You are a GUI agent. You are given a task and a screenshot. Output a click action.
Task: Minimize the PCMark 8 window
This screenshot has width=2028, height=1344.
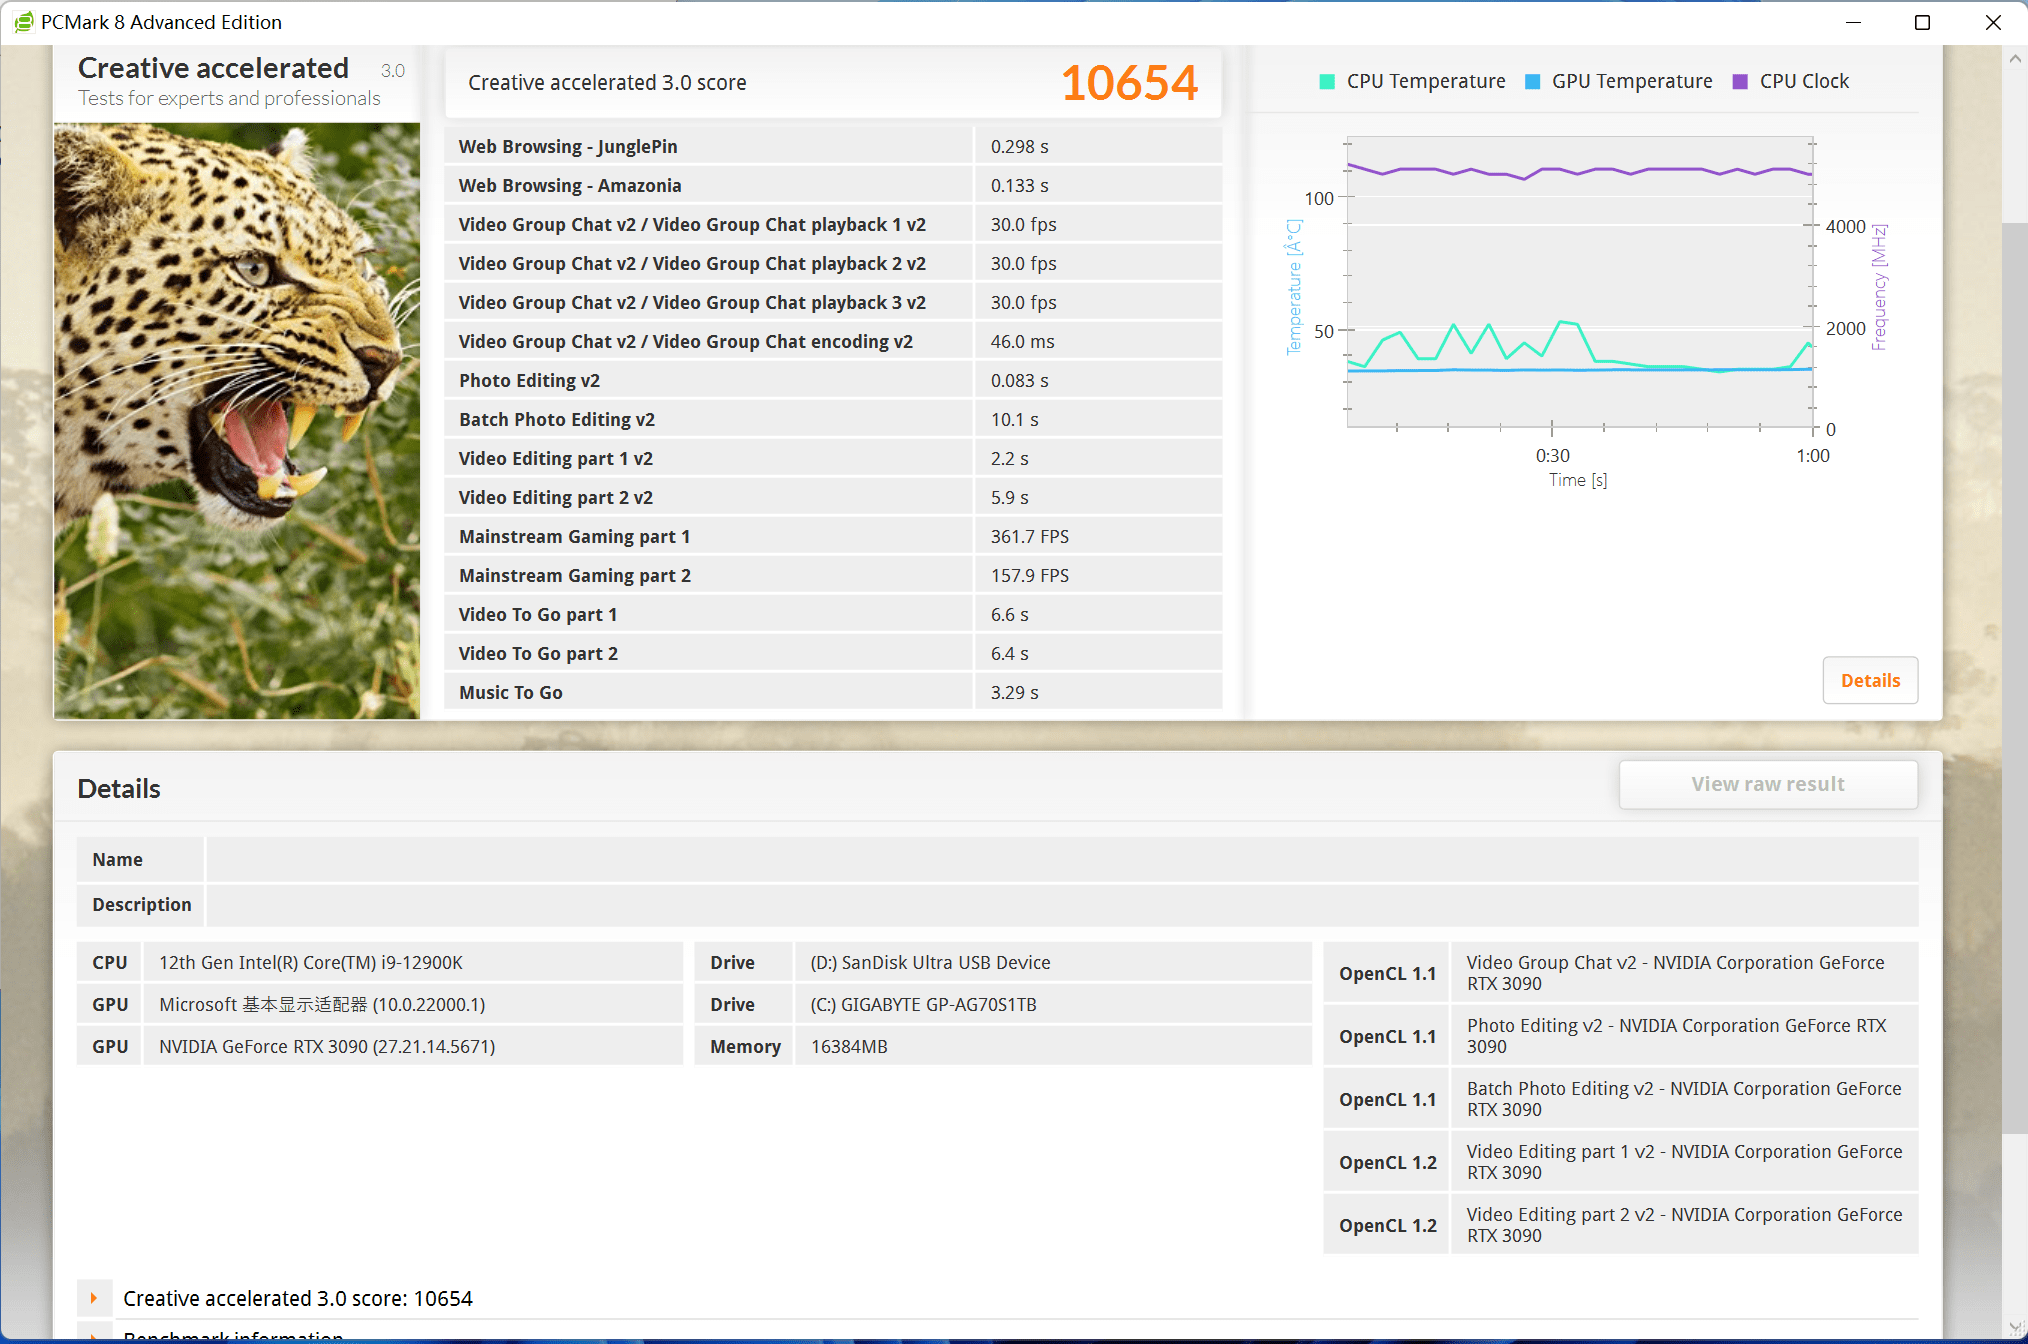click(x=1853, y=22)
